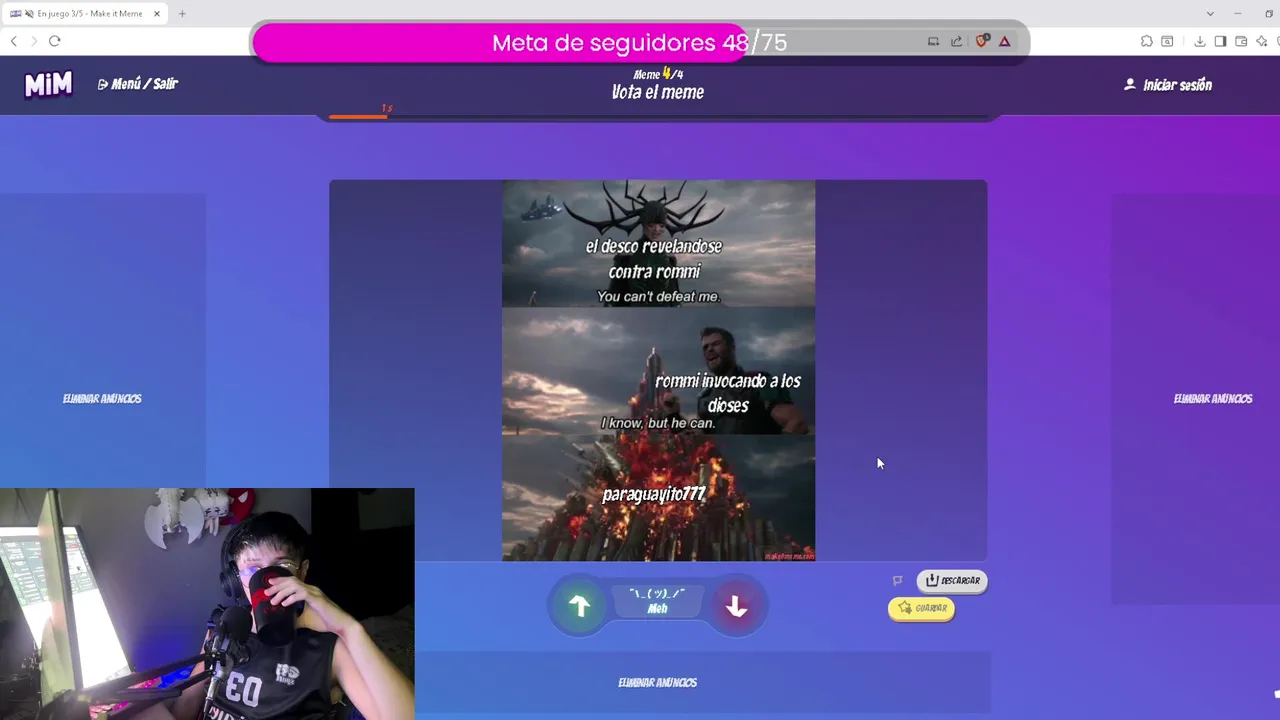Click the Hela meme image
1280x720 pixels.
point(658,370)
